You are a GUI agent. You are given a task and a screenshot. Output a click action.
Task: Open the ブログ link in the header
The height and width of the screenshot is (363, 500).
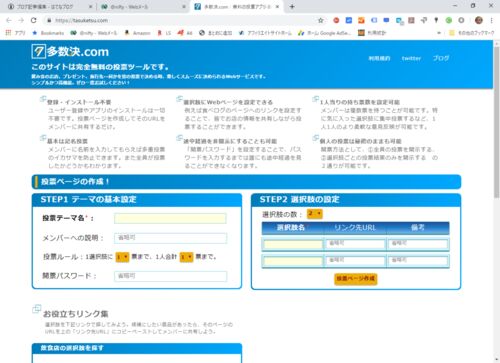click(x=441, y=58)
